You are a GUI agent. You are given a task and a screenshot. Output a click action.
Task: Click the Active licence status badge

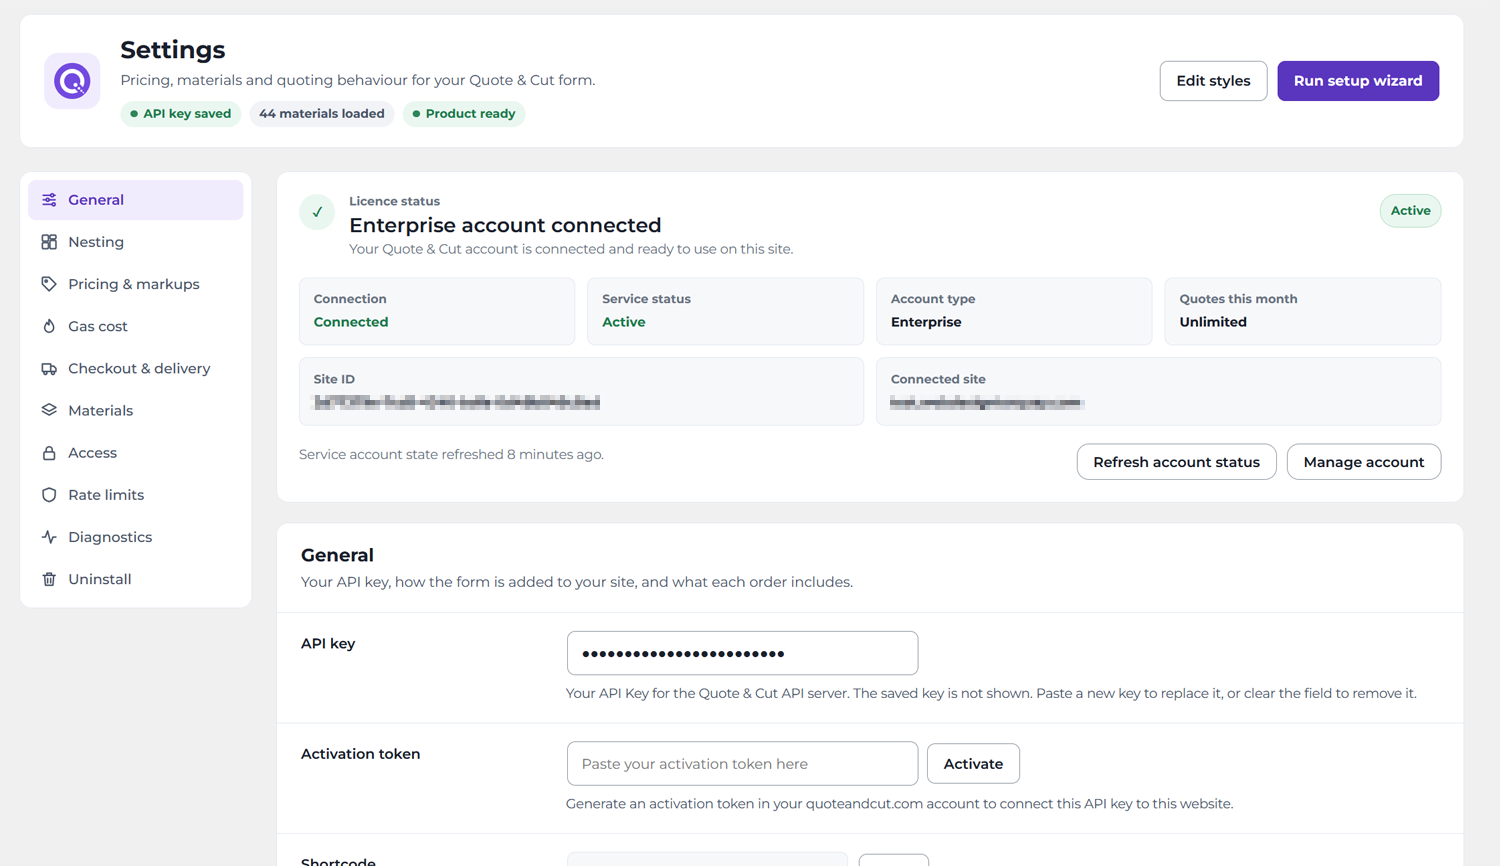[x=1410, y=211]
